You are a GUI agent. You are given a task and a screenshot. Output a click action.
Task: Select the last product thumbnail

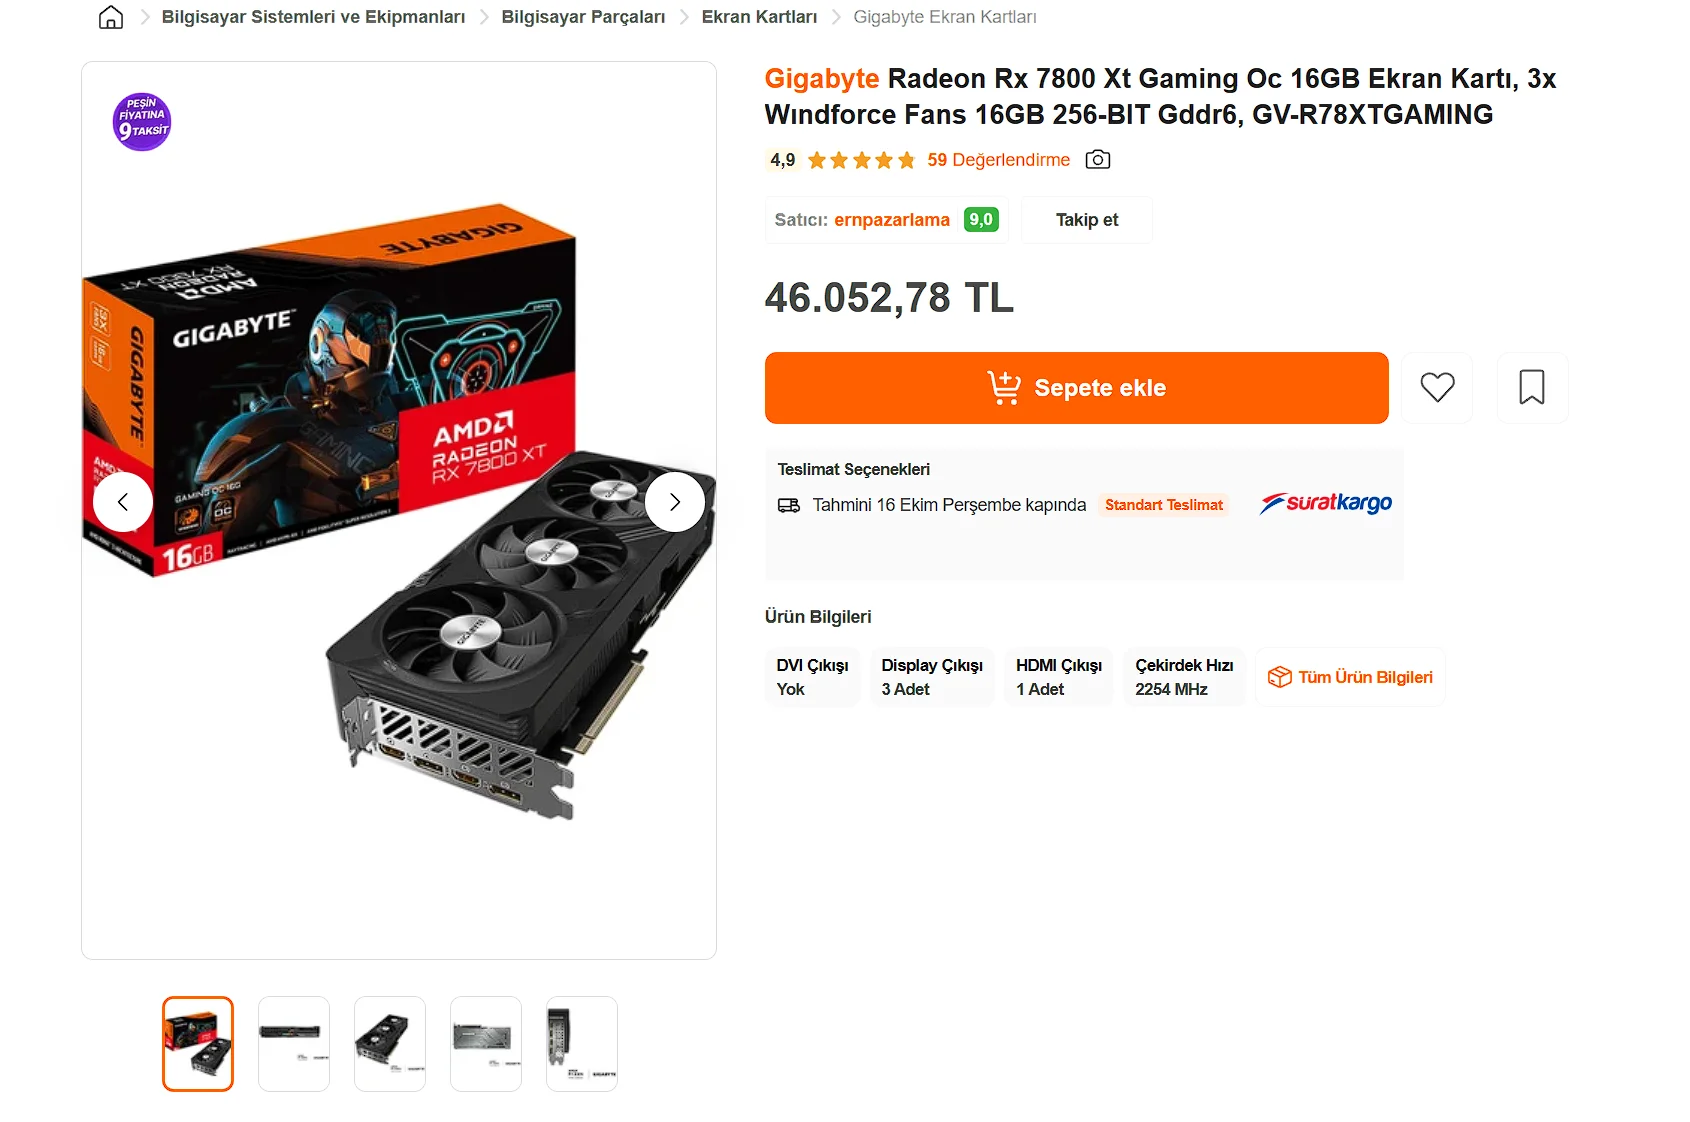click(x=582, y=1044)
